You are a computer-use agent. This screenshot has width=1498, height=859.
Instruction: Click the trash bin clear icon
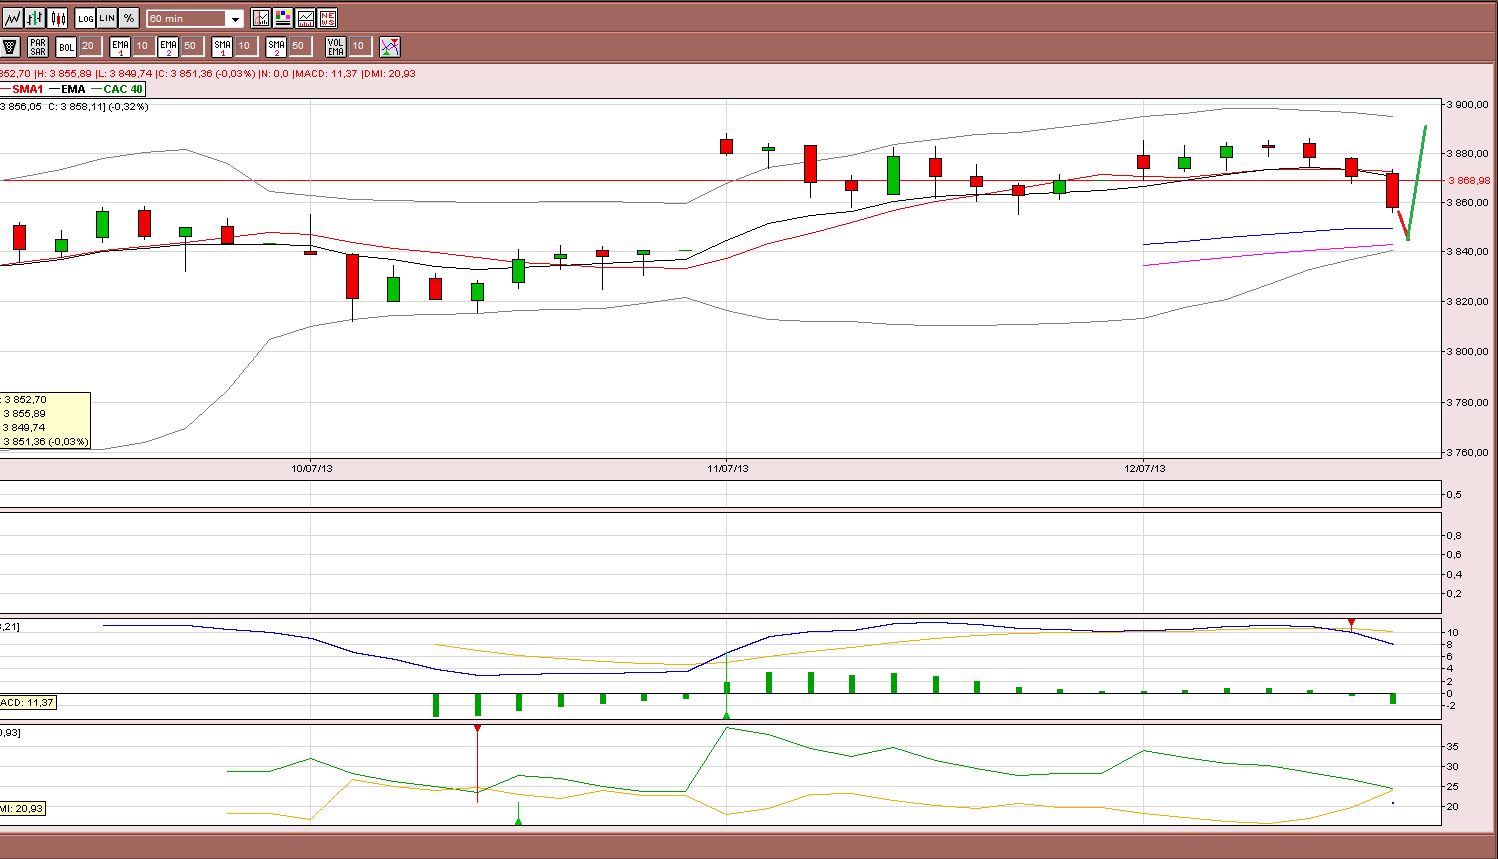[11, 46]
